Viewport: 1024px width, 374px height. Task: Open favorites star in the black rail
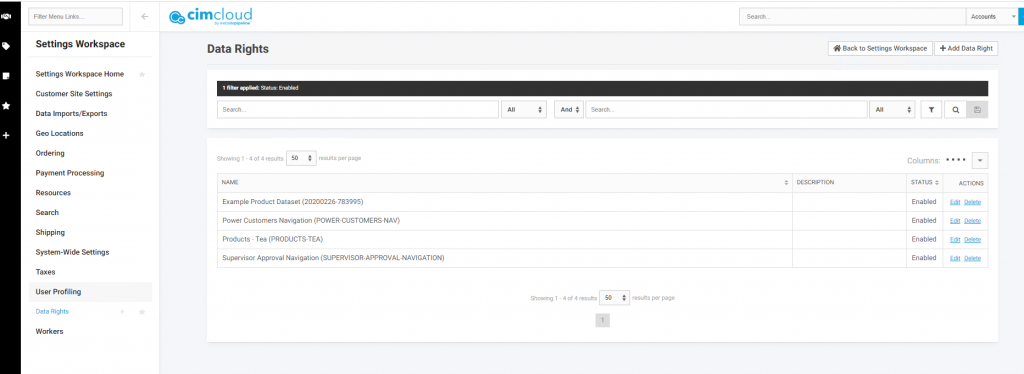[7, 105]
